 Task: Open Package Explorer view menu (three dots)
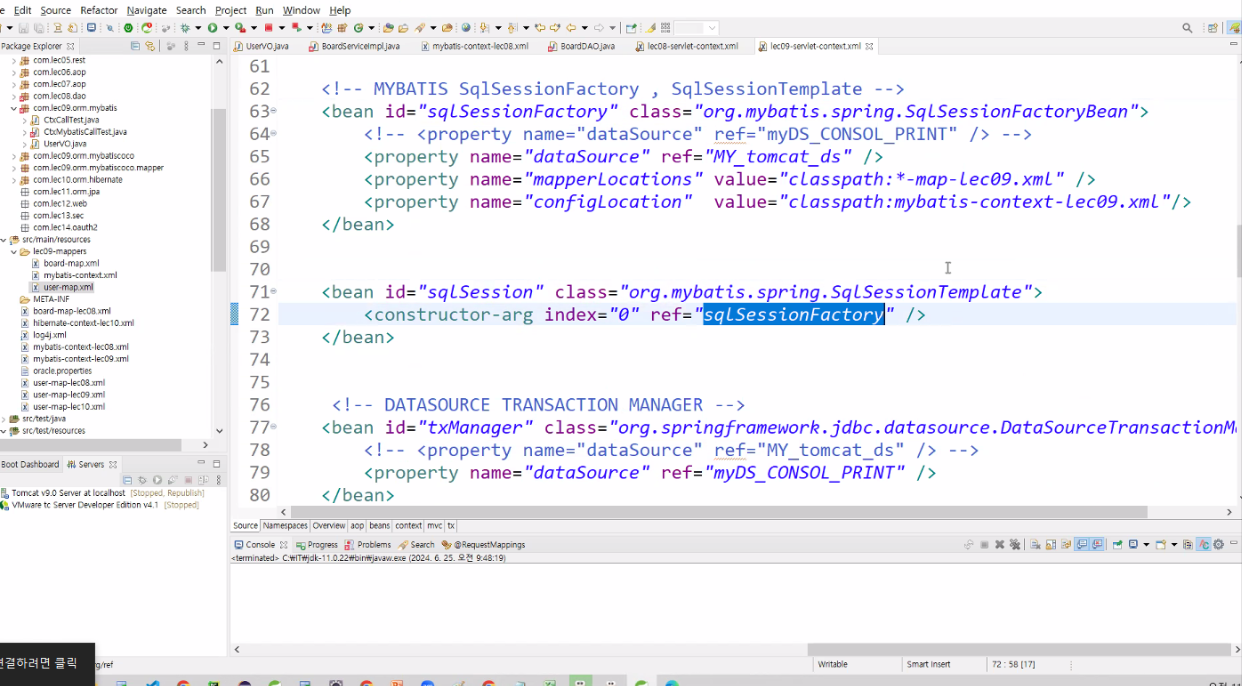[x=186, y=46]
